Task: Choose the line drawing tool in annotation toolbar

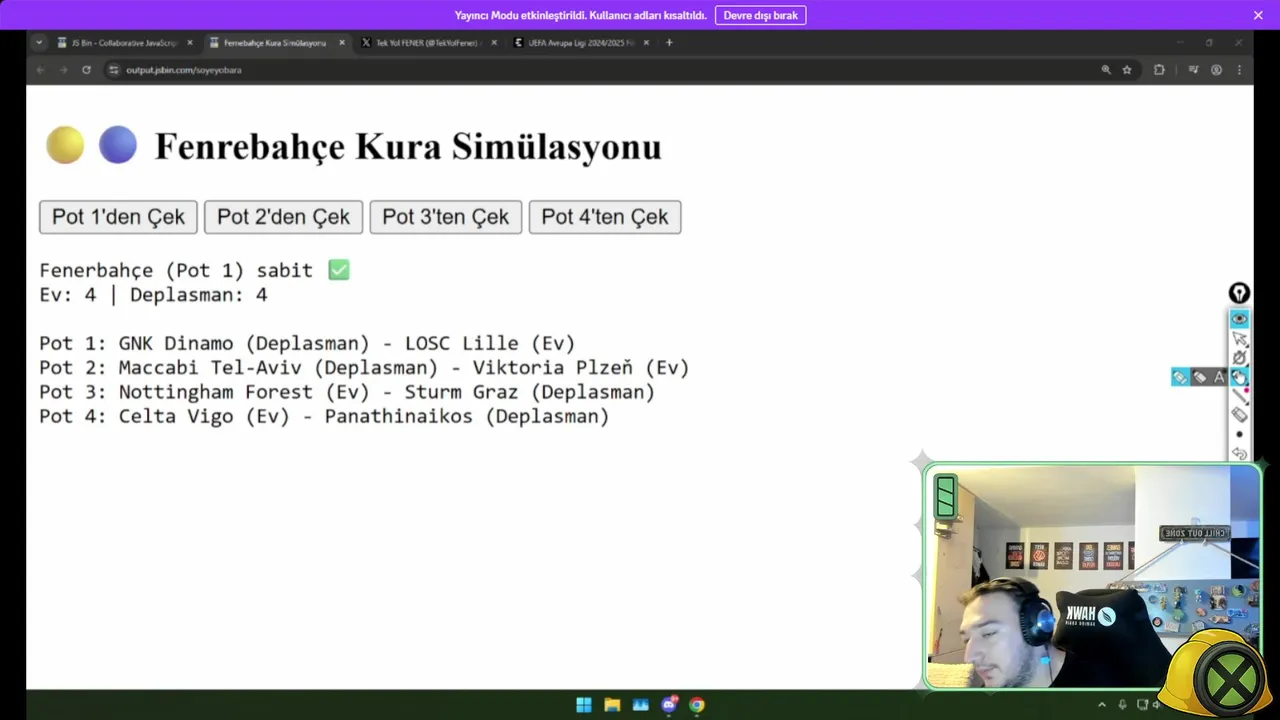Action: tap(1240, 396)
